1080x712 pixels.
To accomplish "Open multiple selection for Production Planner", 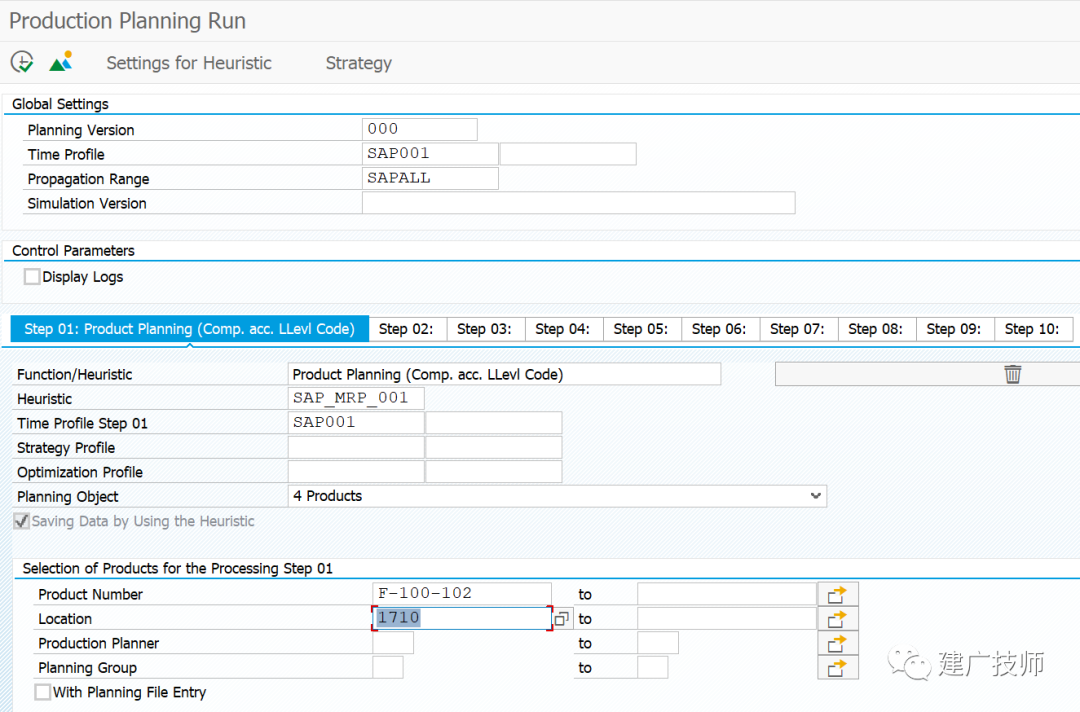I will pyautogui.click(x=838, y=643).
